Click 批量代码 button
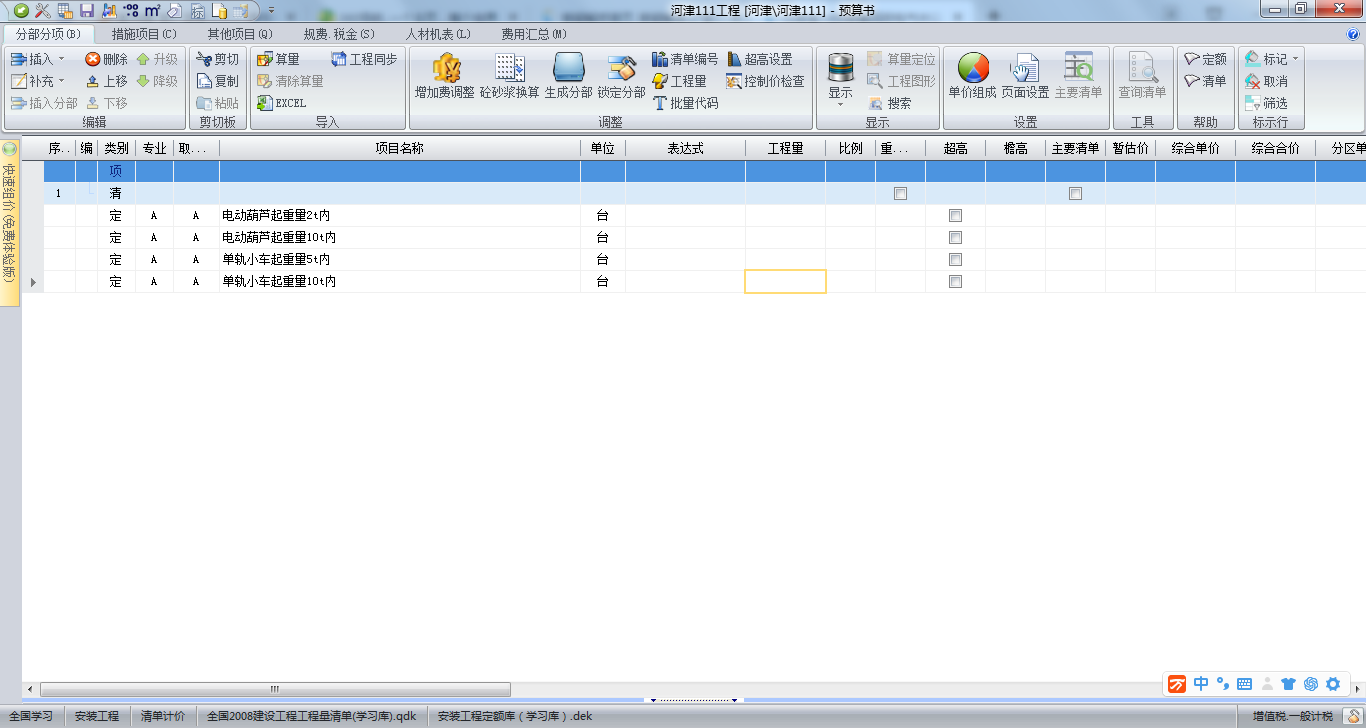Viewport: 1366px width, 728px height. click(685, 103)
